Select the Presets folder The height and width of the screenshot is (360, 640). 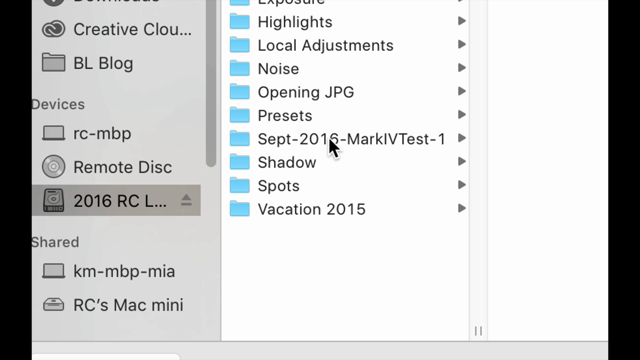[345, 116]
